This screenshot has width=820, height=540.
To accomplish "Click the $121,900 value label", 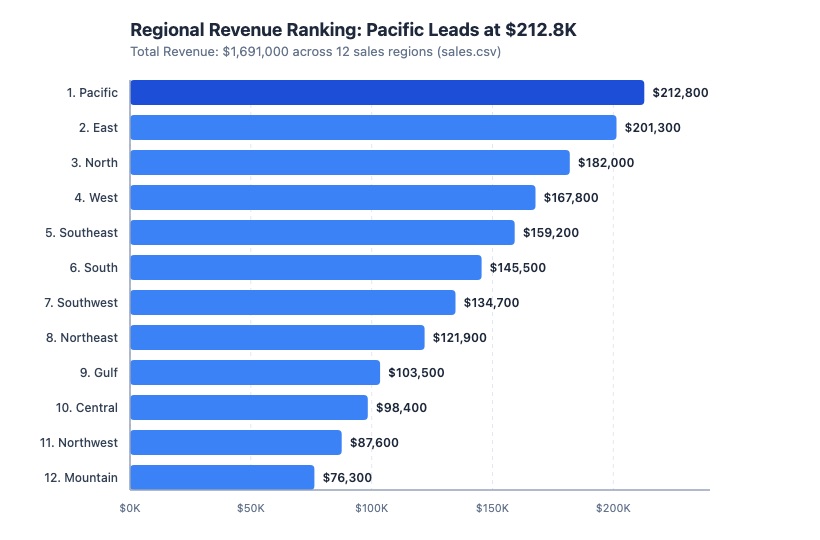I will (x=460, y=338).
